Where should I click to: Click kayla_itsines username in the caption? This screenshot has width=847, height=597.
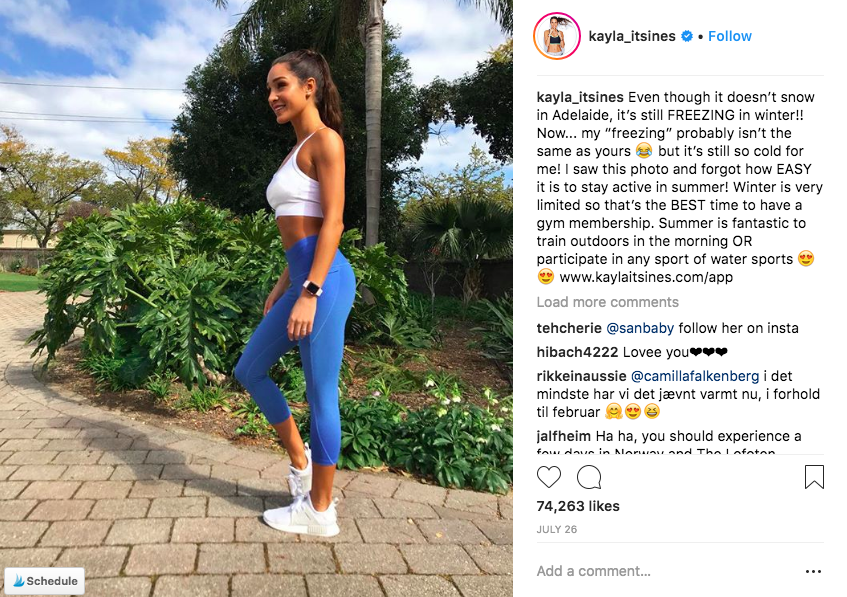click(580, 97)
